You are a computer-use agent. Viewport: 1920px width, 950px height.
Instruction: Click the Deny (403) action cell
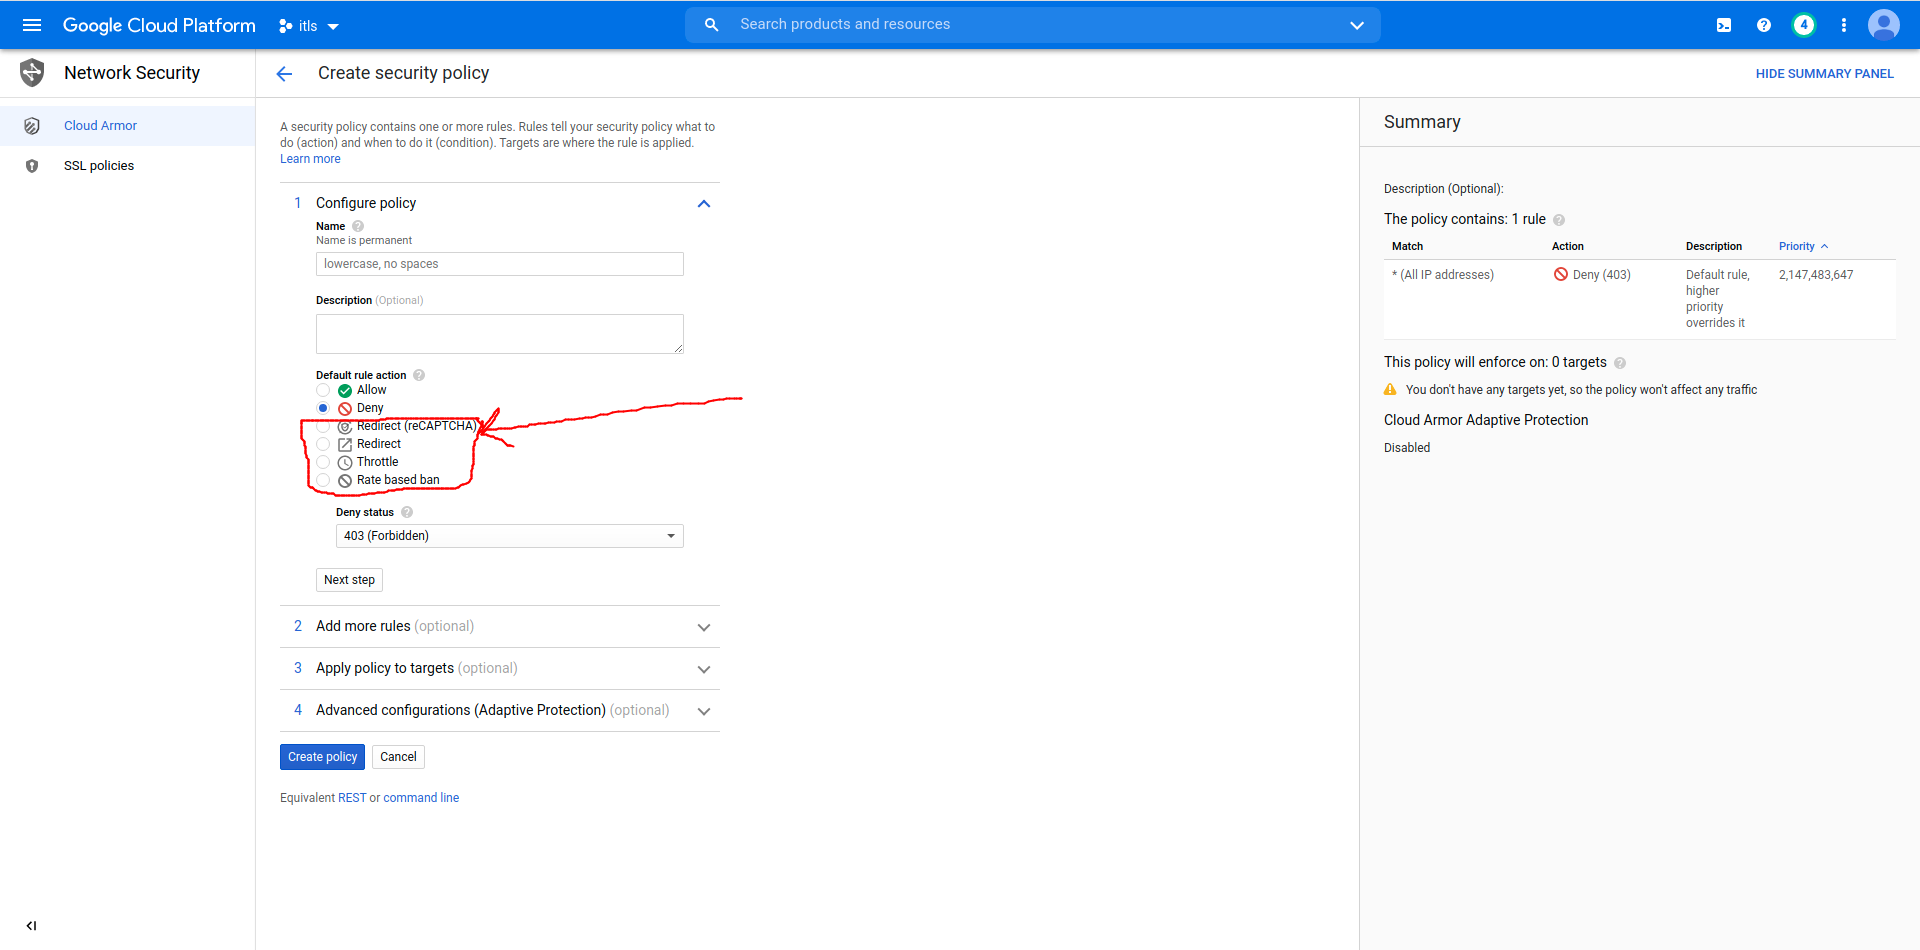[1592, 275]
